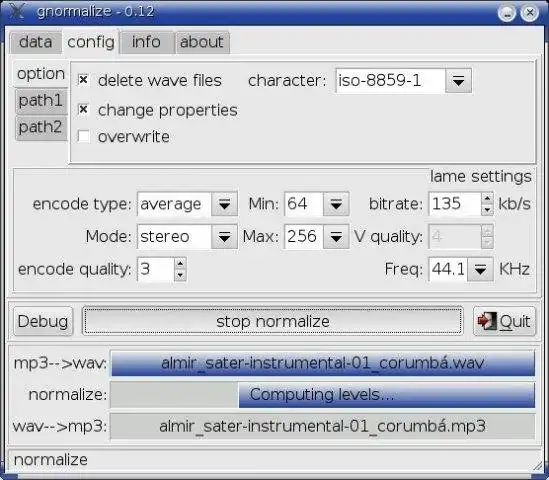This screenshot has width=549, height=480.
Task: Click the Min 64 value field
Action: point(304,204)
